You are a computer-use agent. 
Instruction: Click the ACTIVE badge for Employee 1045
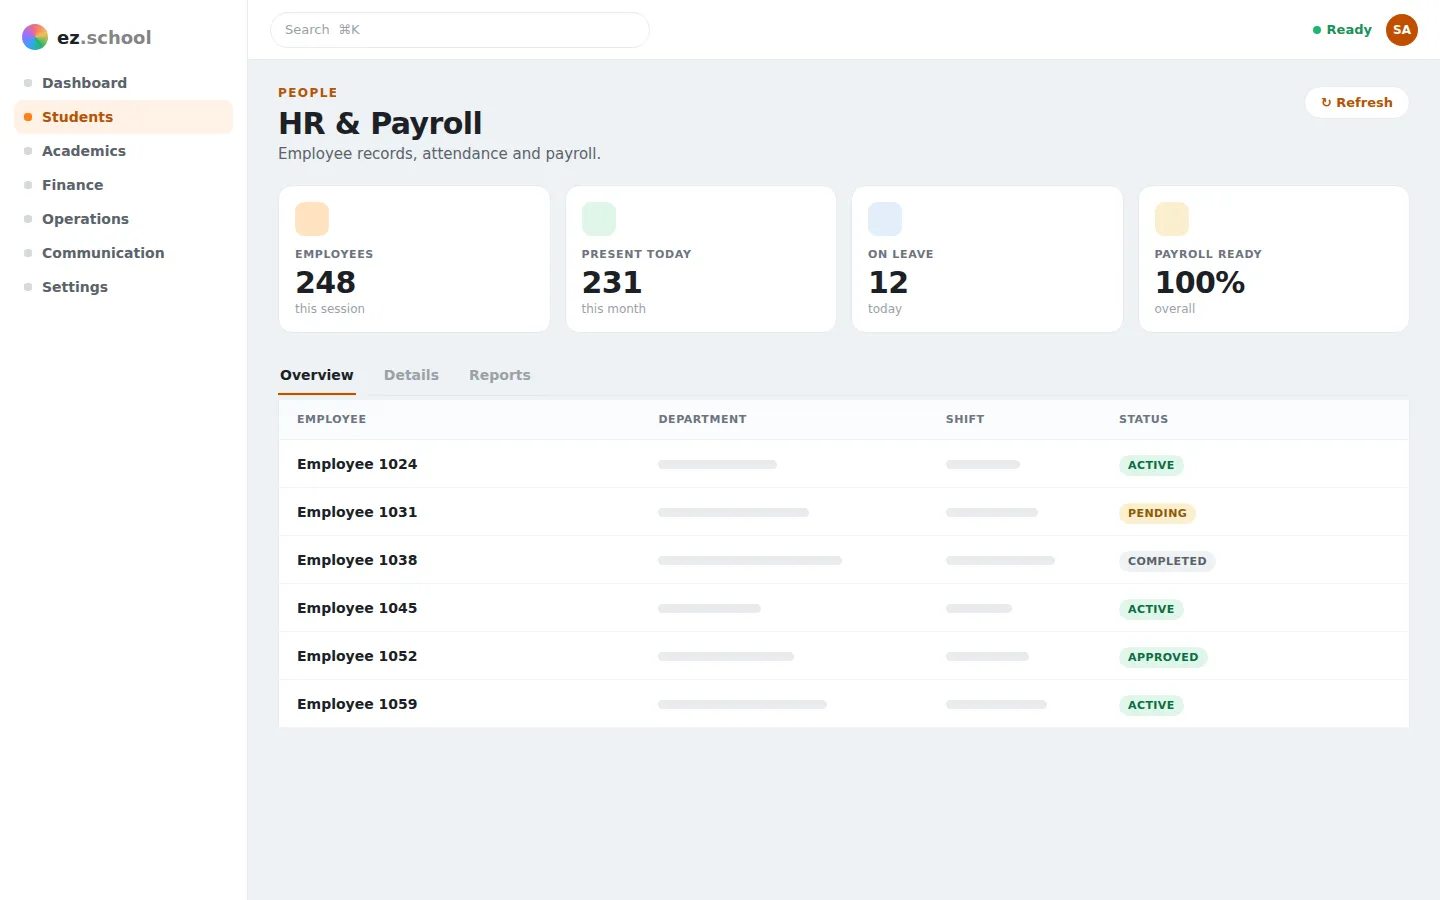pyautogui.click(x=1151, y=609)
